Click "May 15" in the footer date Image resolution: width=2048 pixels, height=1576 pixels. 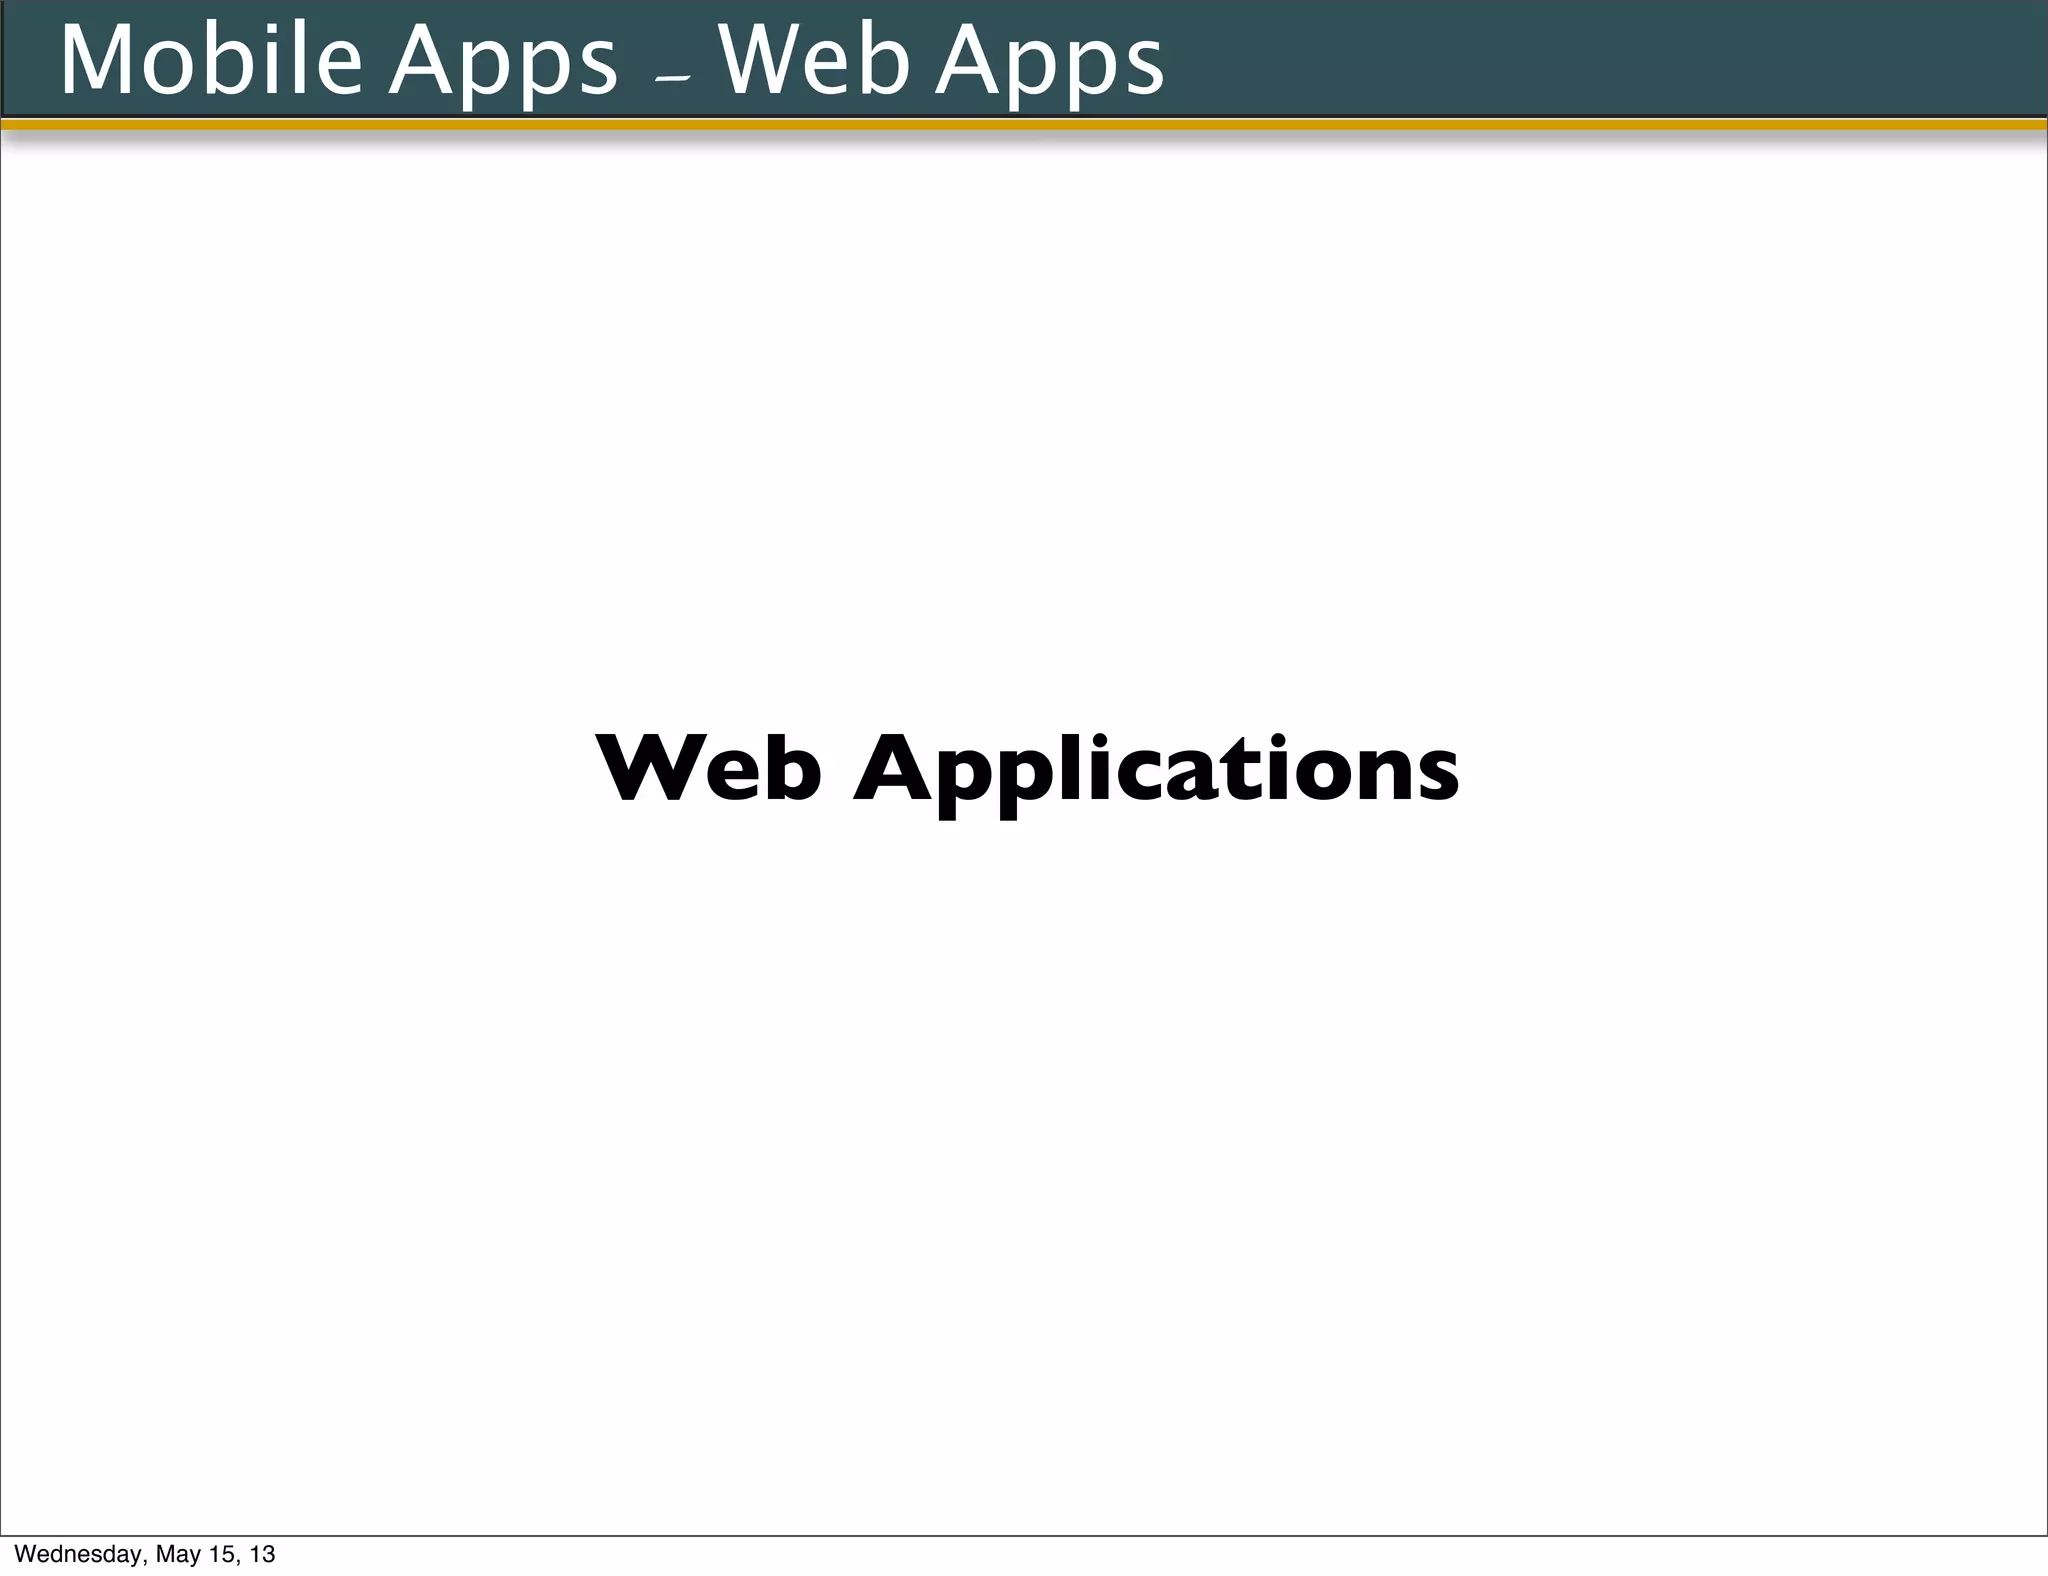coord(197,1554)
